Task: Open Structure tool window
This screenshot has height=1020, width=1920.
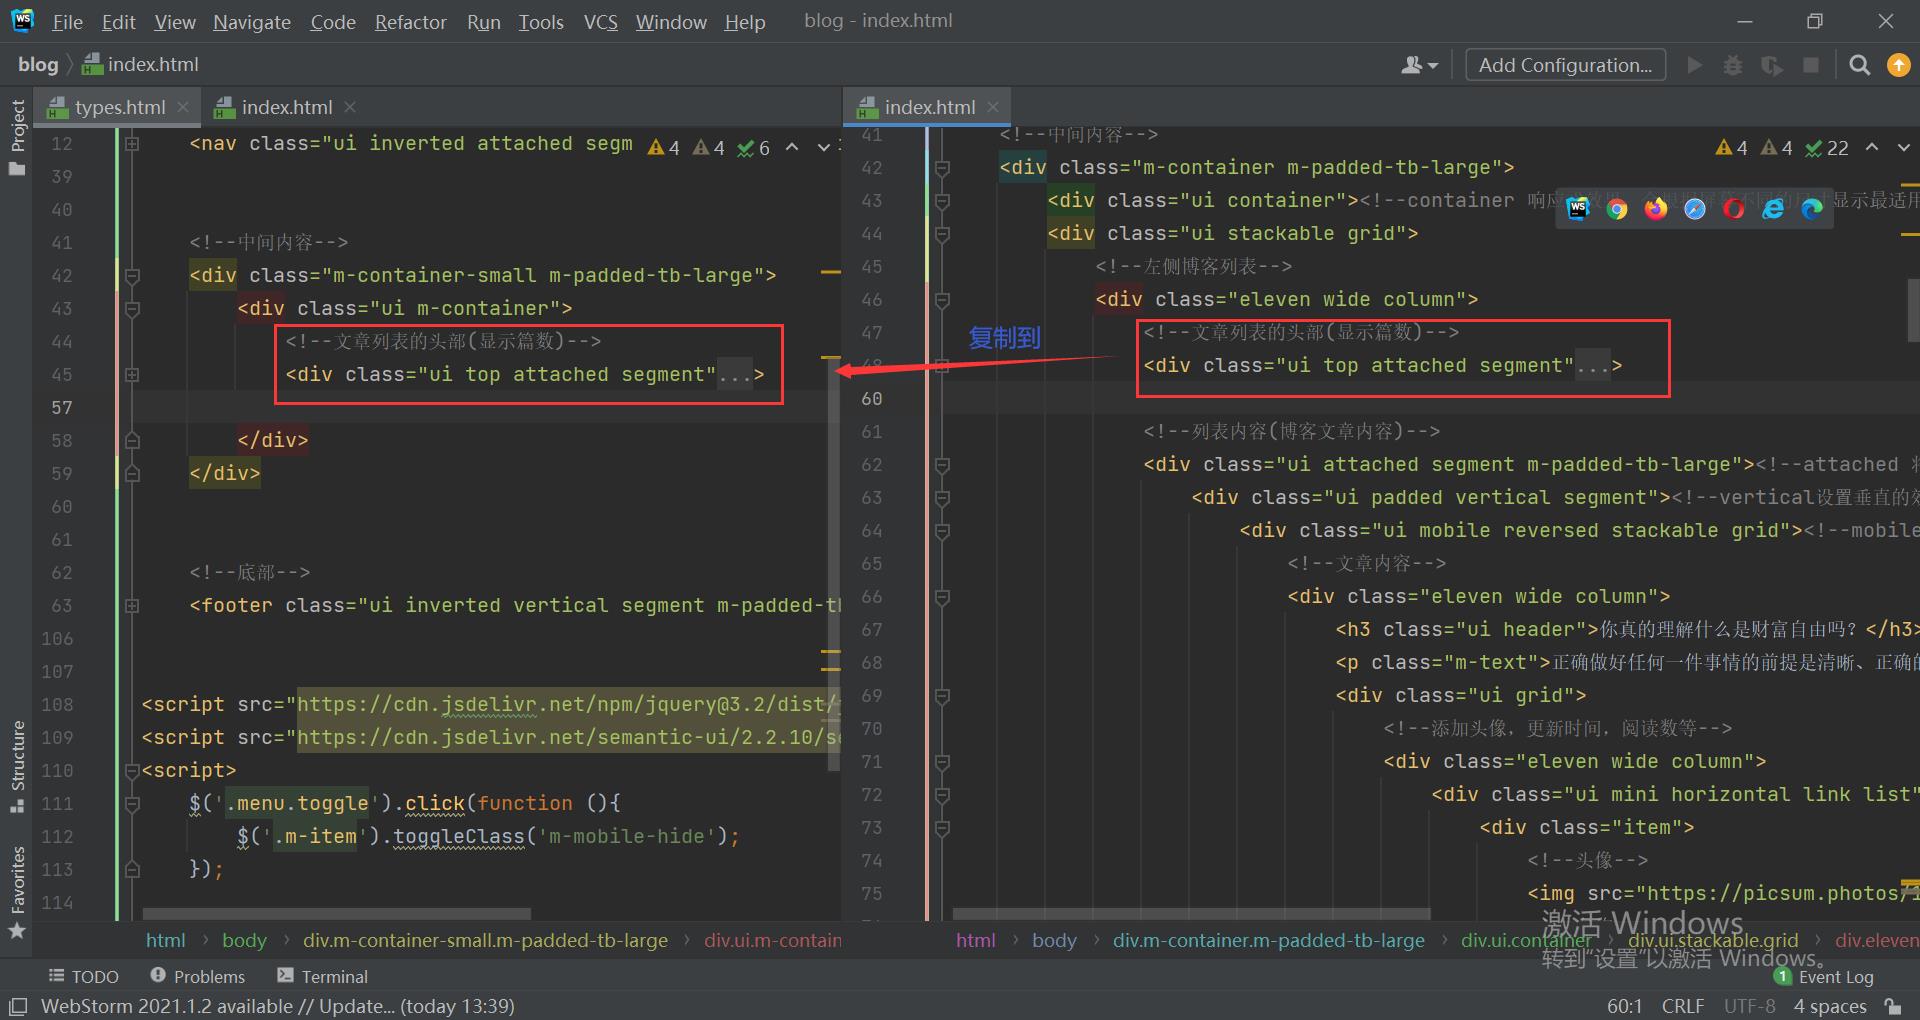Action: (x=17, y=766)
